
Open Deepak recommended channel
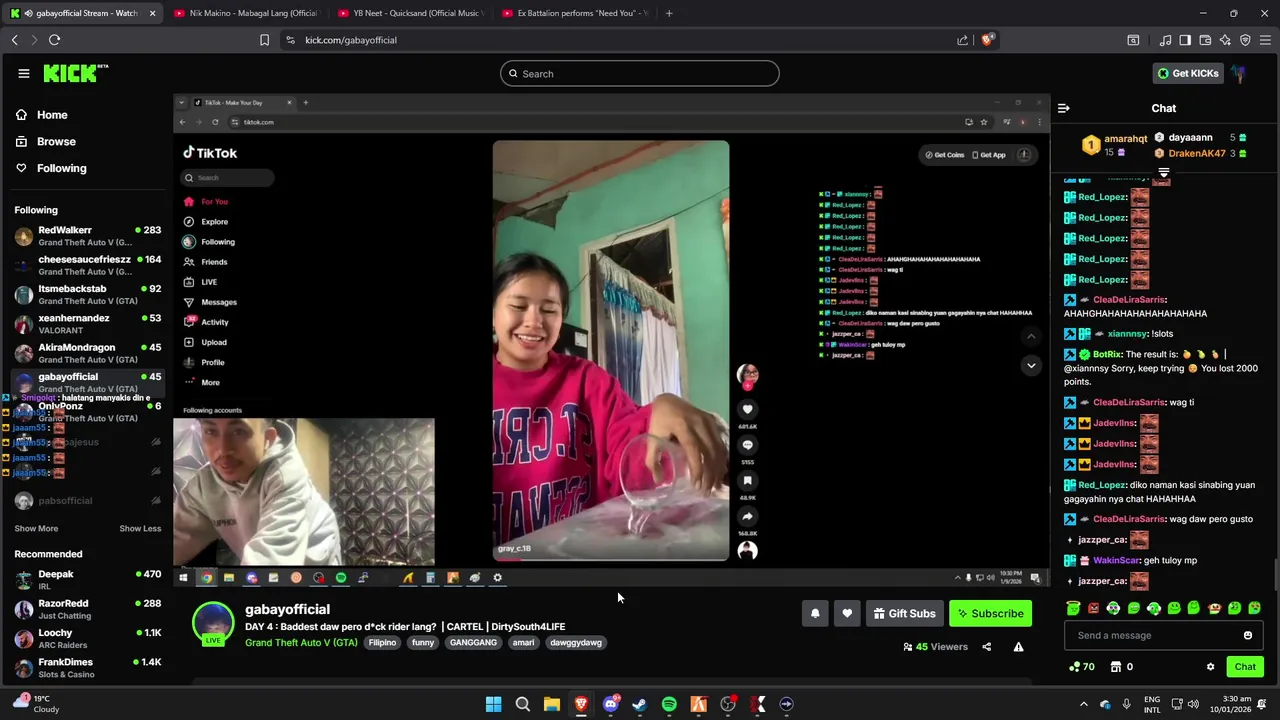click(x=88, y=580)
